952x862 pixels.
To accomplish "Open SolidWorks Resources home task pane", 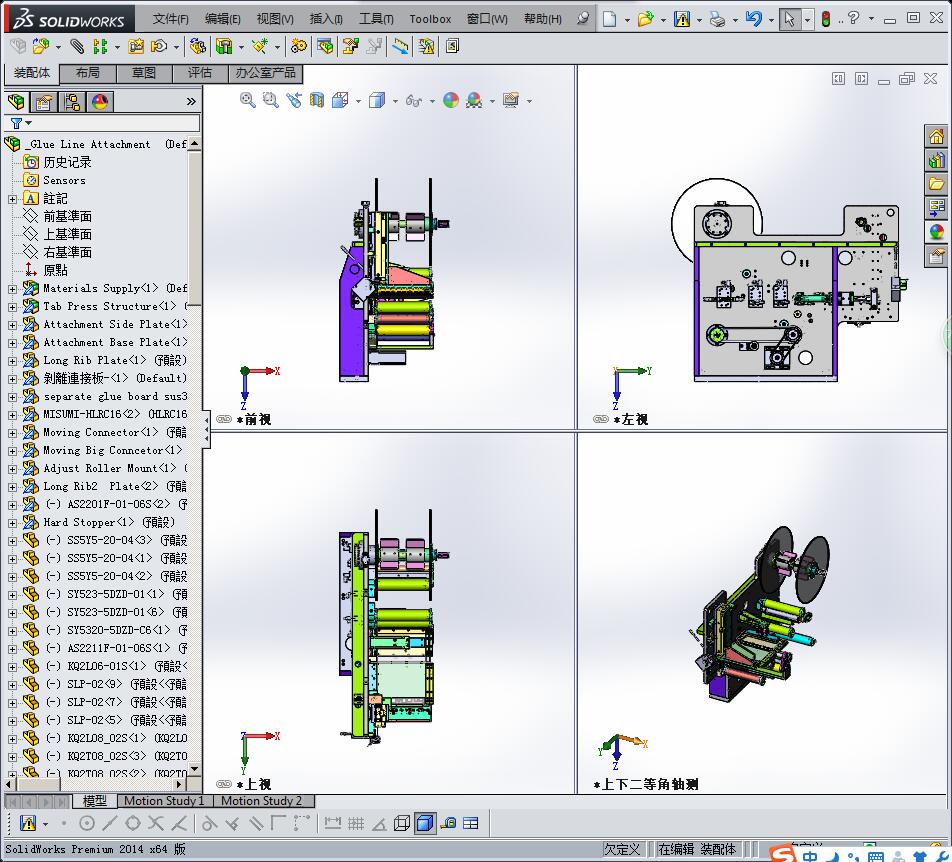I will pyautogui.click(x=937, y=137).
